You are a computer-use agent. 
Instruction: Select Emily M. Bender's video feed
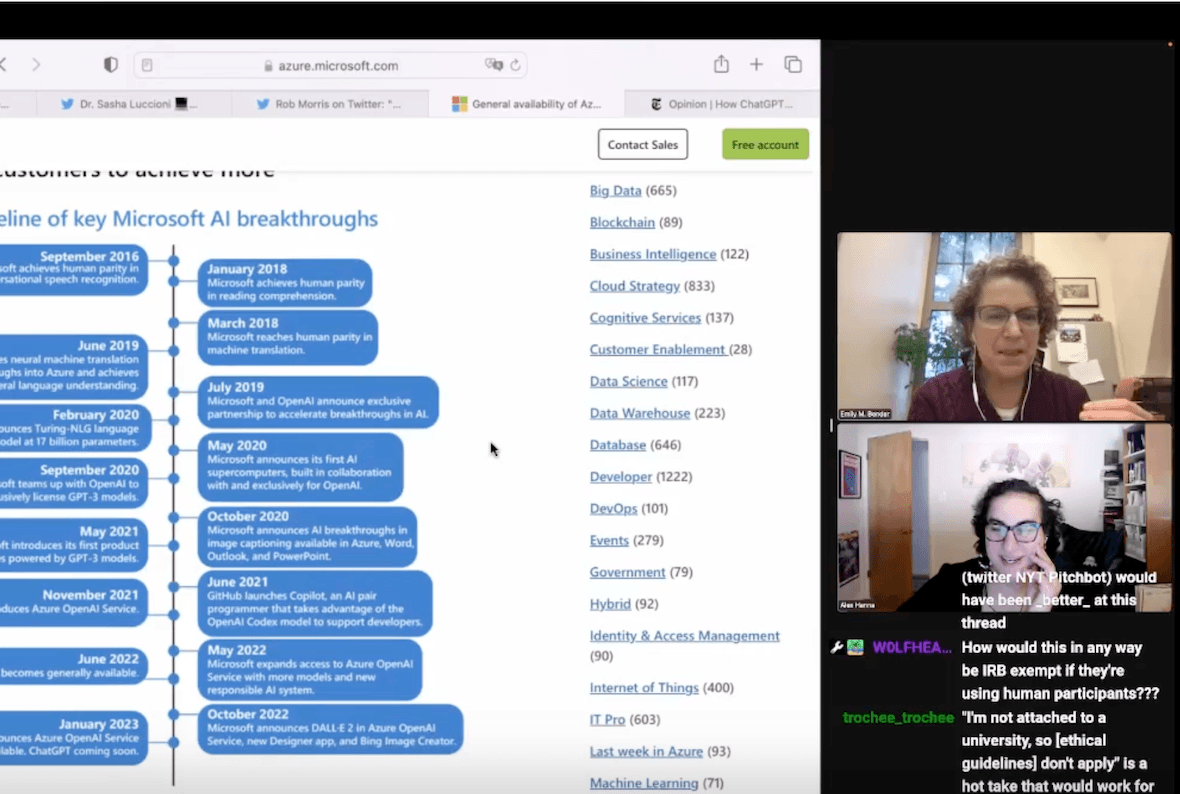pos(1004,327)
